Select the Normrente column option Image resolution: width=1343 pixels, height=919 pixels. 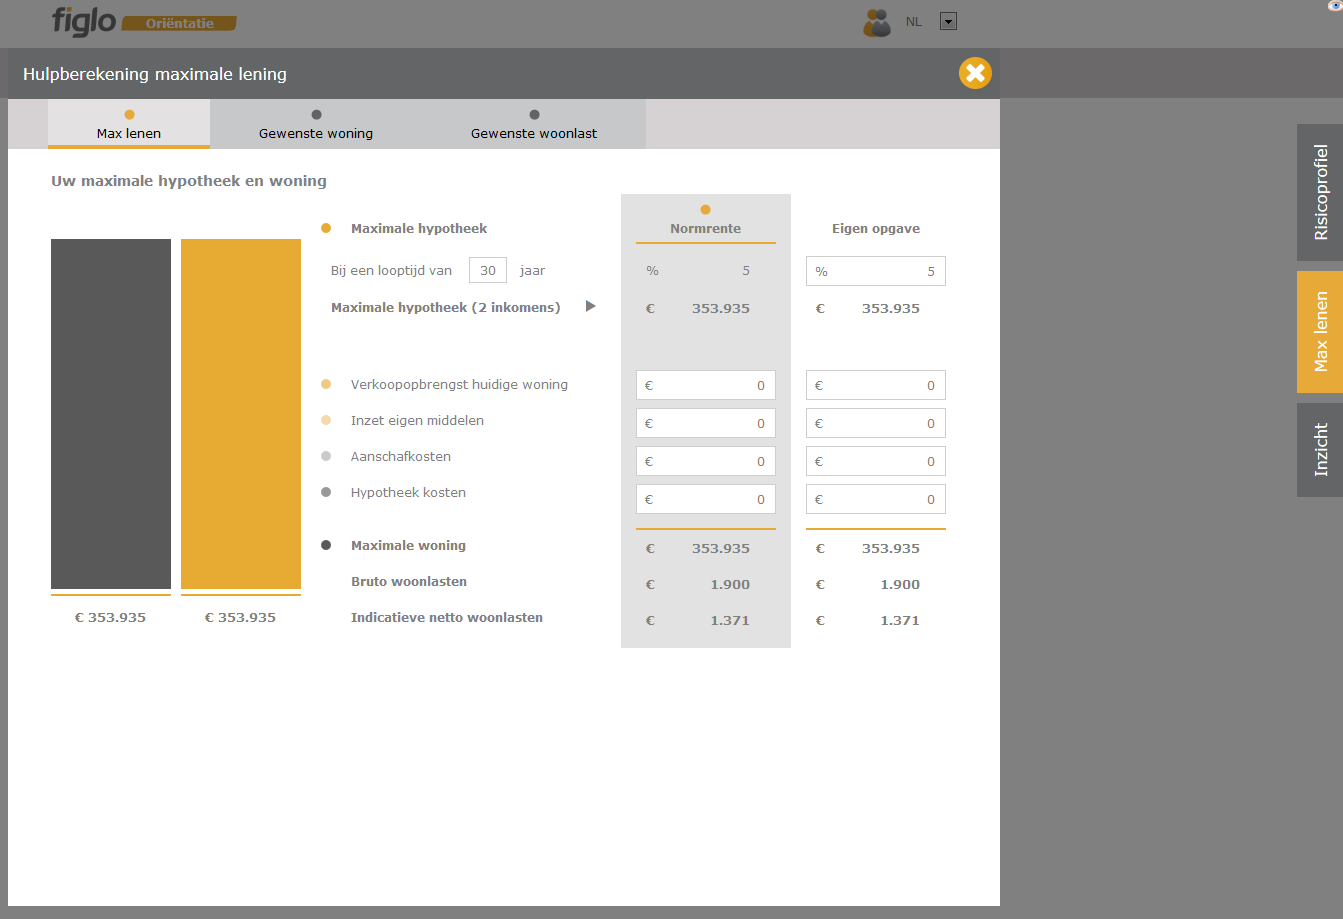point(706,222)
